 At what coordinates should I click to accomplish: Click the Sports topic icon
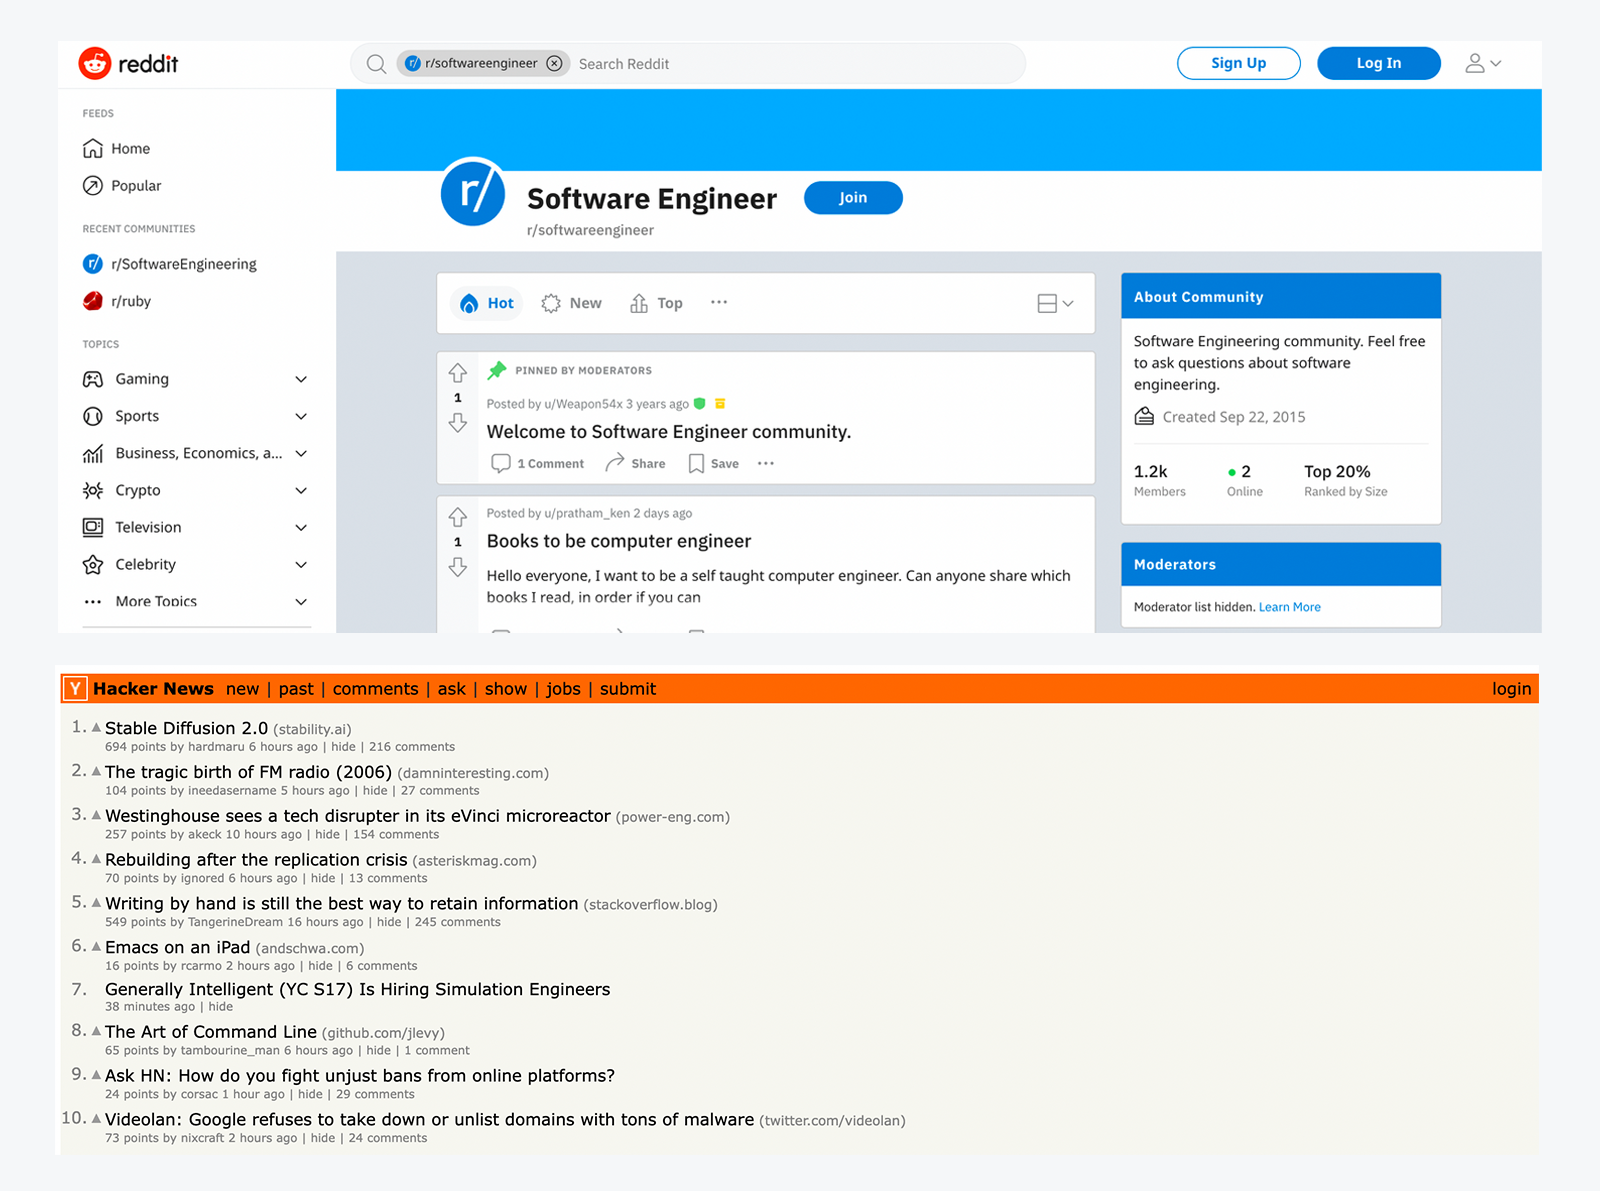93,416
